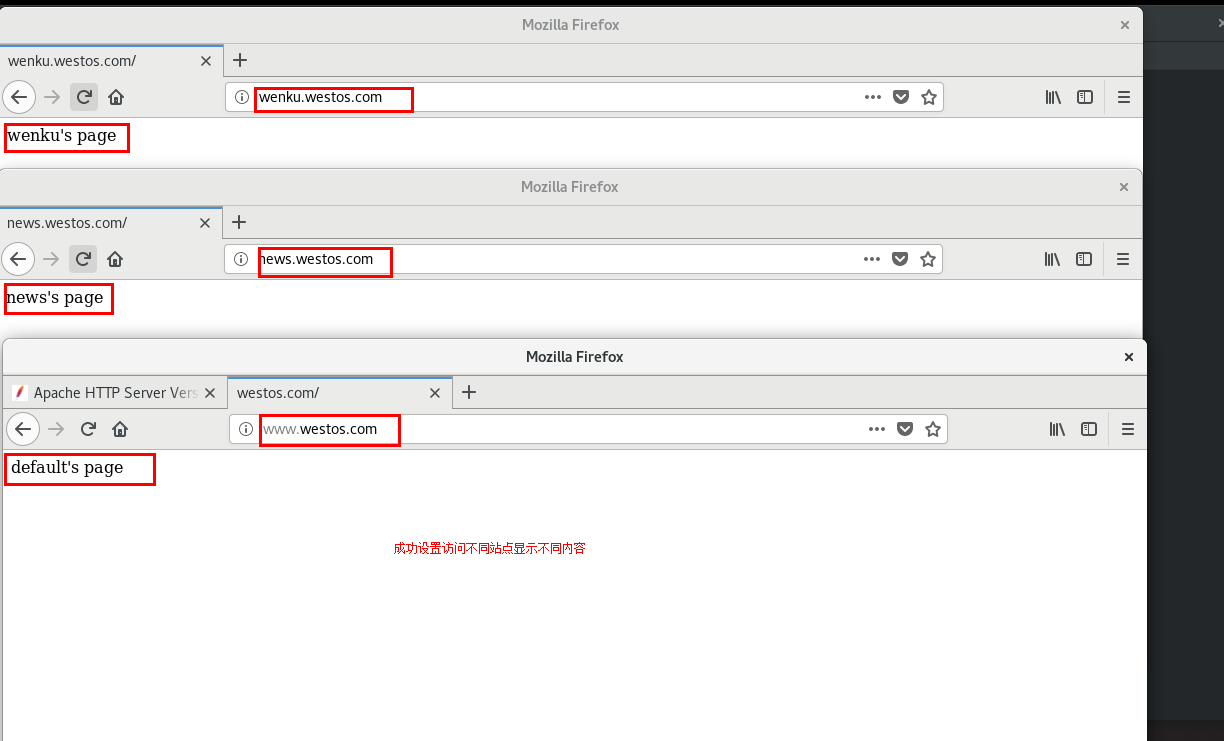Save www.westos.com page to Pocket
The height and width of the screenshot is (741, 1224).
tap(905, 429)
